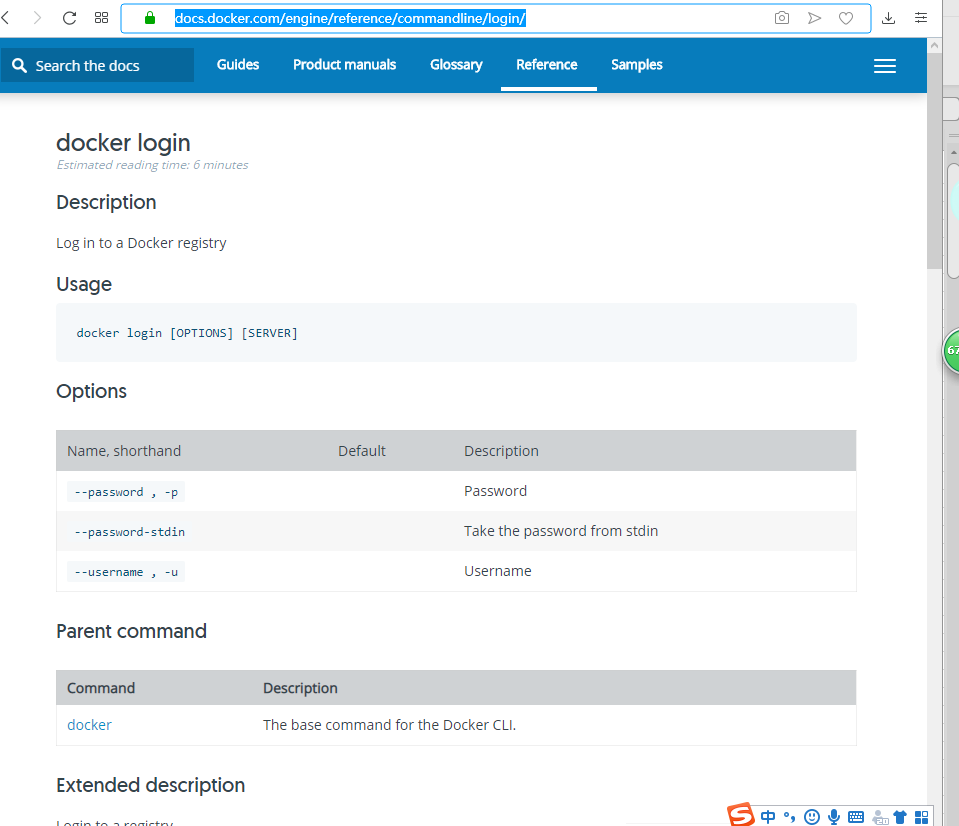Open Sogou skin shirt icon
Viewport: 959px width, 826px height.
coord(900,817)
